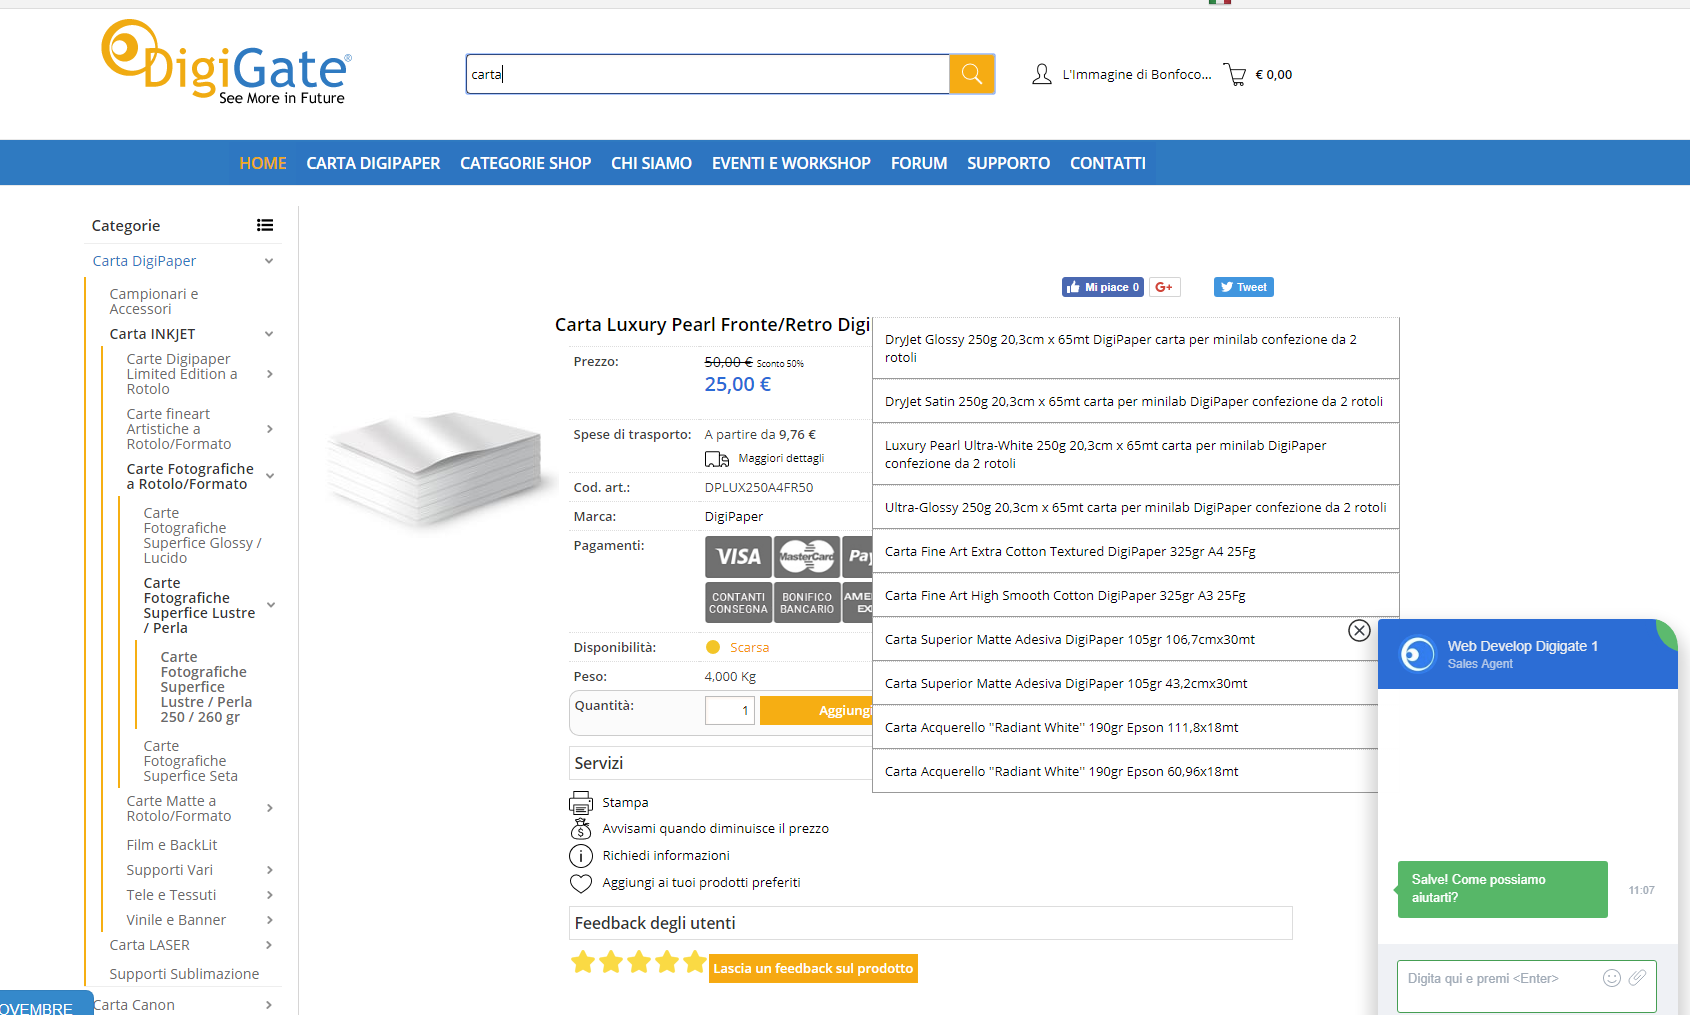Open the HOME menu item
The image size is (1690, 1015).
coord(263,163)
